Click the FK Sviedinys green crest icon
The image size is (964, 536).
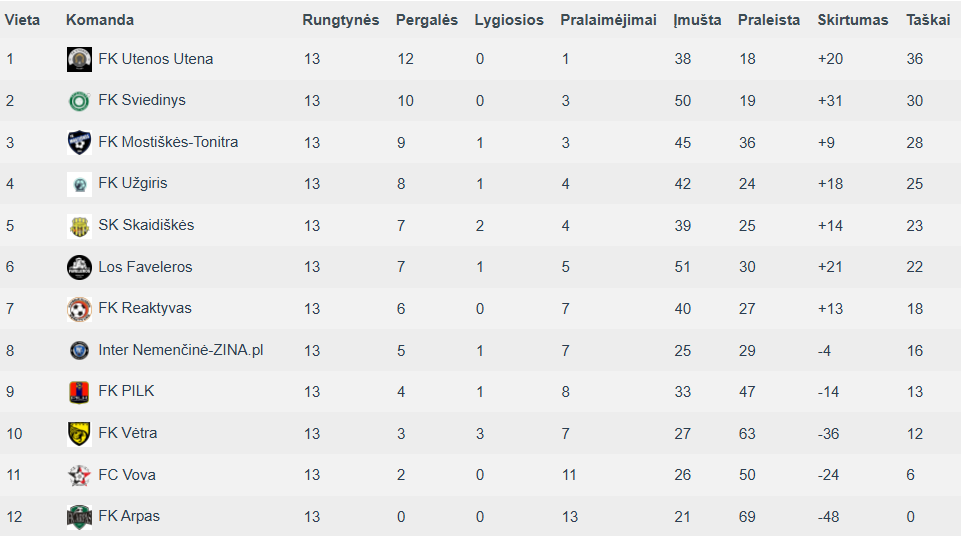(79, 101)
